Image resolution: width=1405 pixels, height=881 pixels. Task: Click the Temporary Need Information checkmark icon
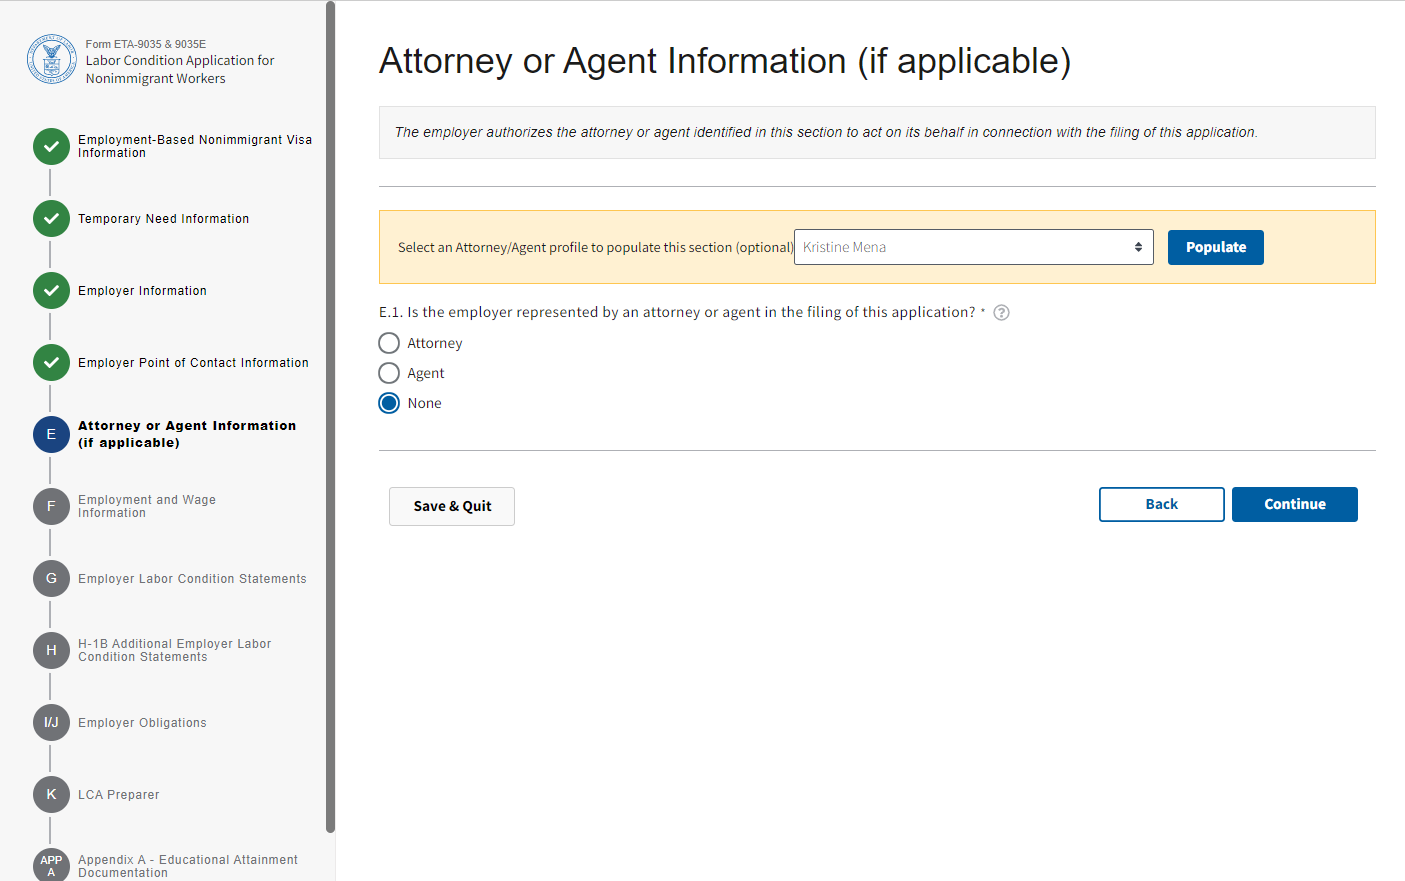[x=51, y=218]
